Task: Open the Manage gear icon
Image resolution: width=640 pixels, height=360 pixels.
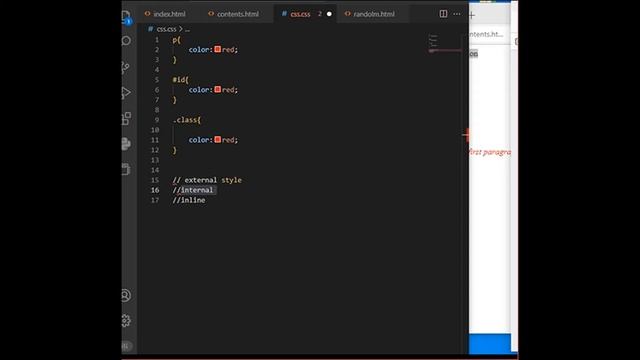Action: tap(126, 320)
